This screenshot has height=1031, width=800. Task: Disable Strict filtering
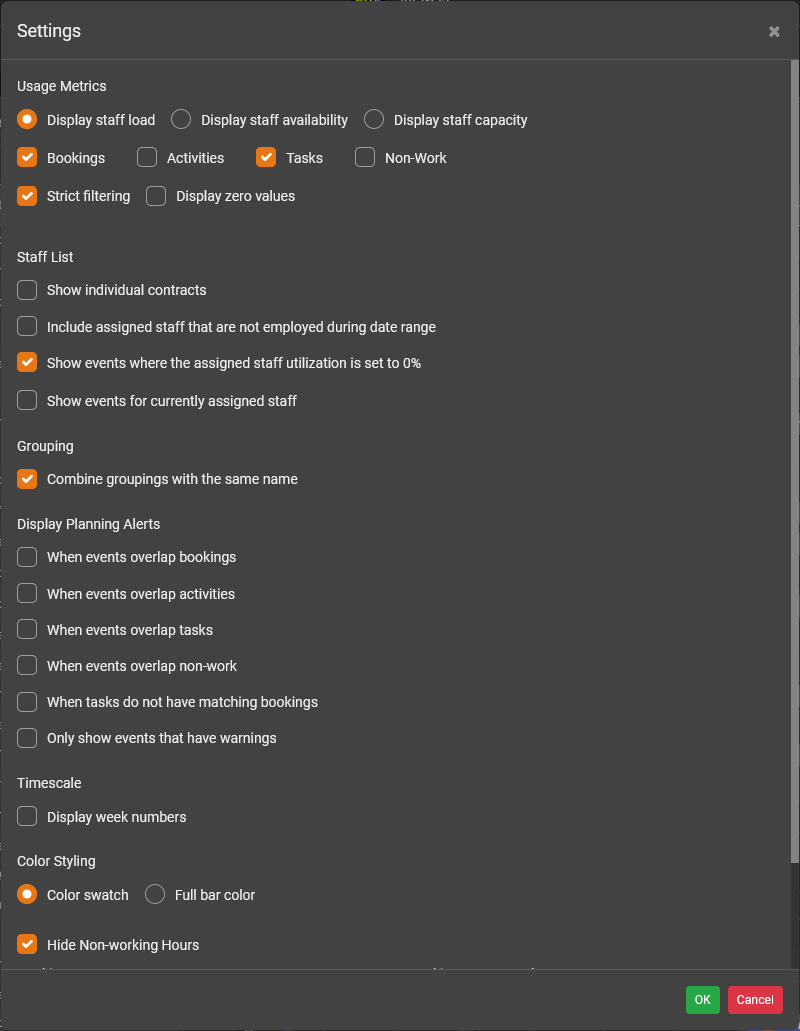27,196
